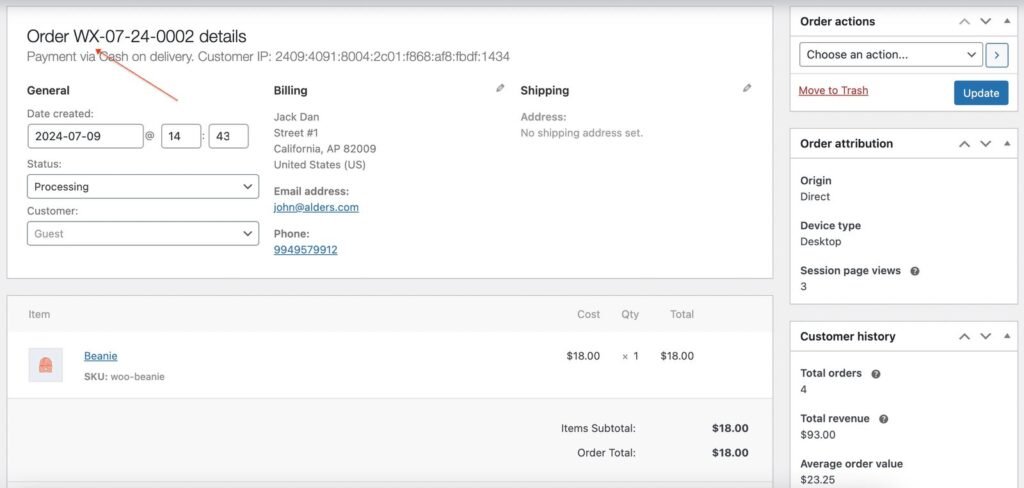Viewport: 1024px width, 488px height.
Task: Open the order Status dropdown
Action: click(142, 187)
